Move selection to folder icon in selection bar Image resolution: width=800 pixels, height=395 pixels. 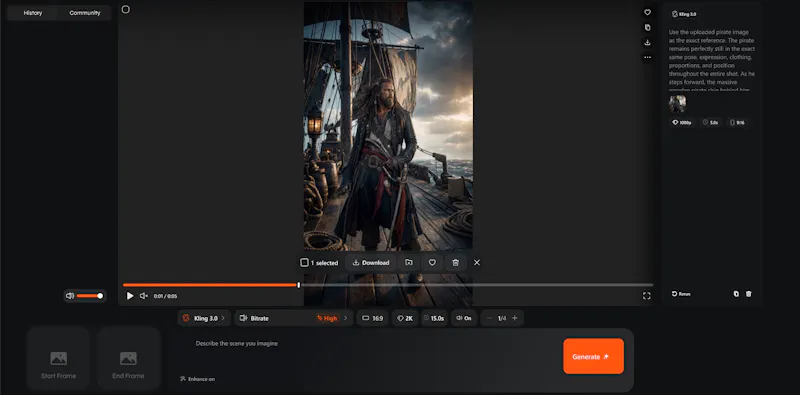click(x=409, y=262)
